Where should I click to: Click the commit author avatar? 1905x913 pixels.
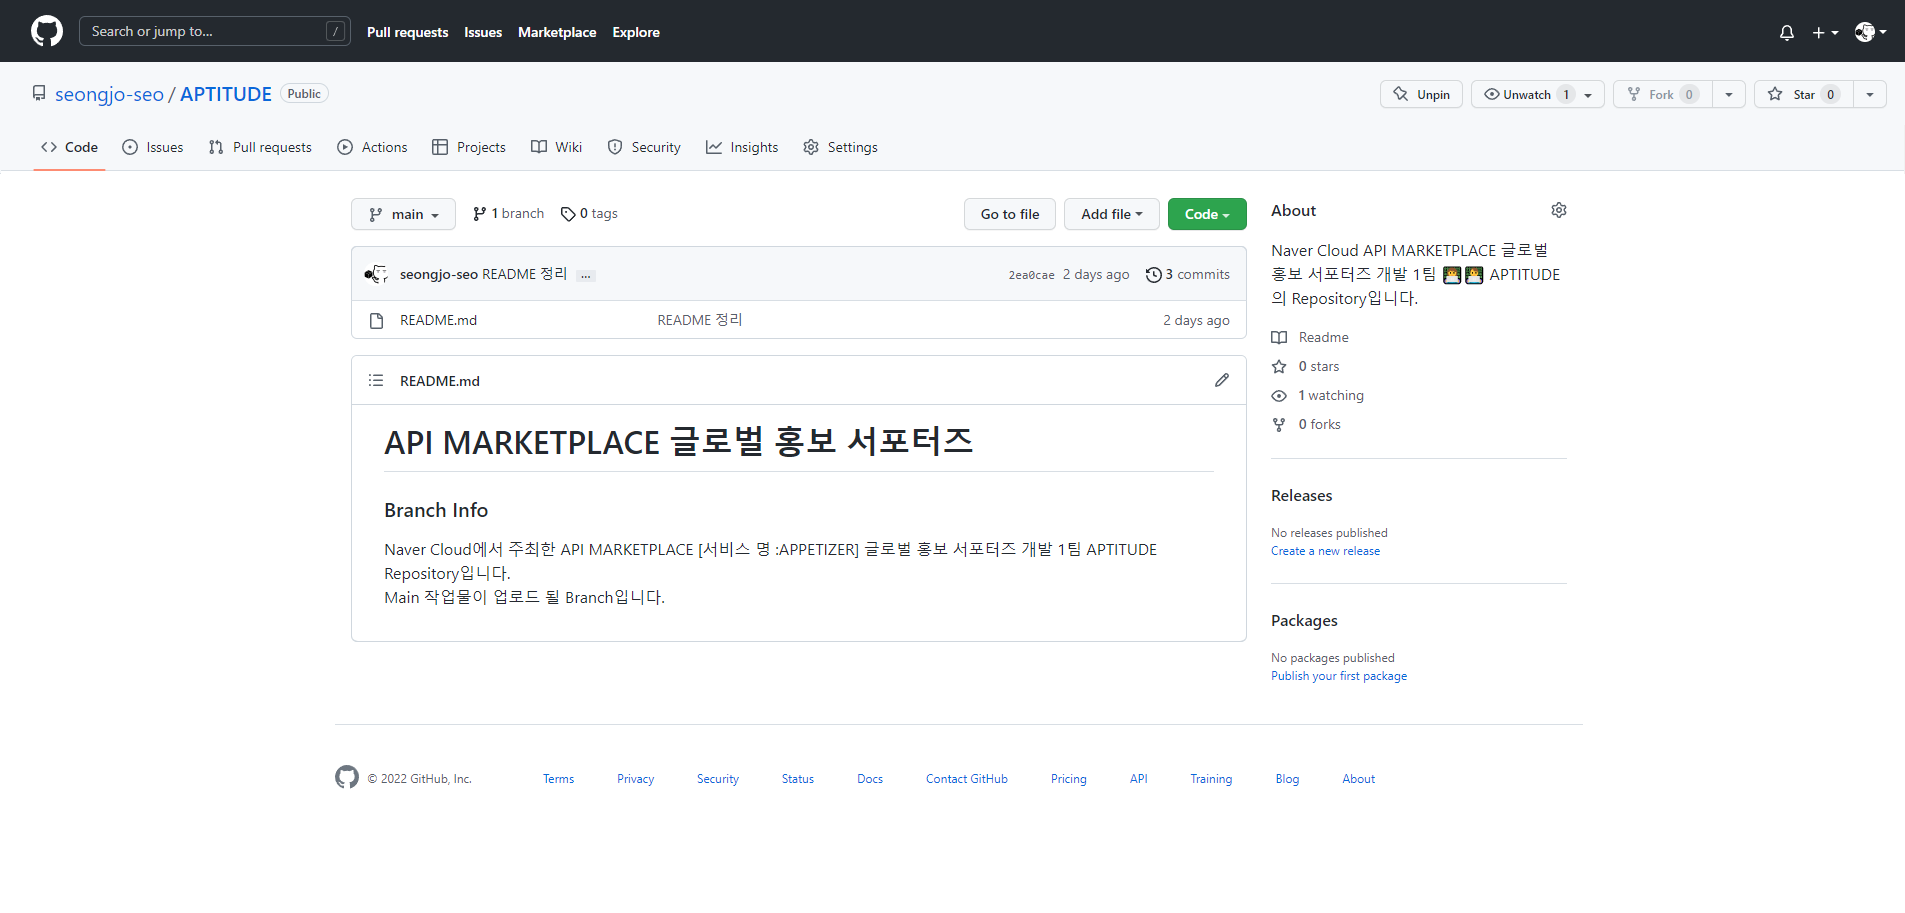pos(376,274)
